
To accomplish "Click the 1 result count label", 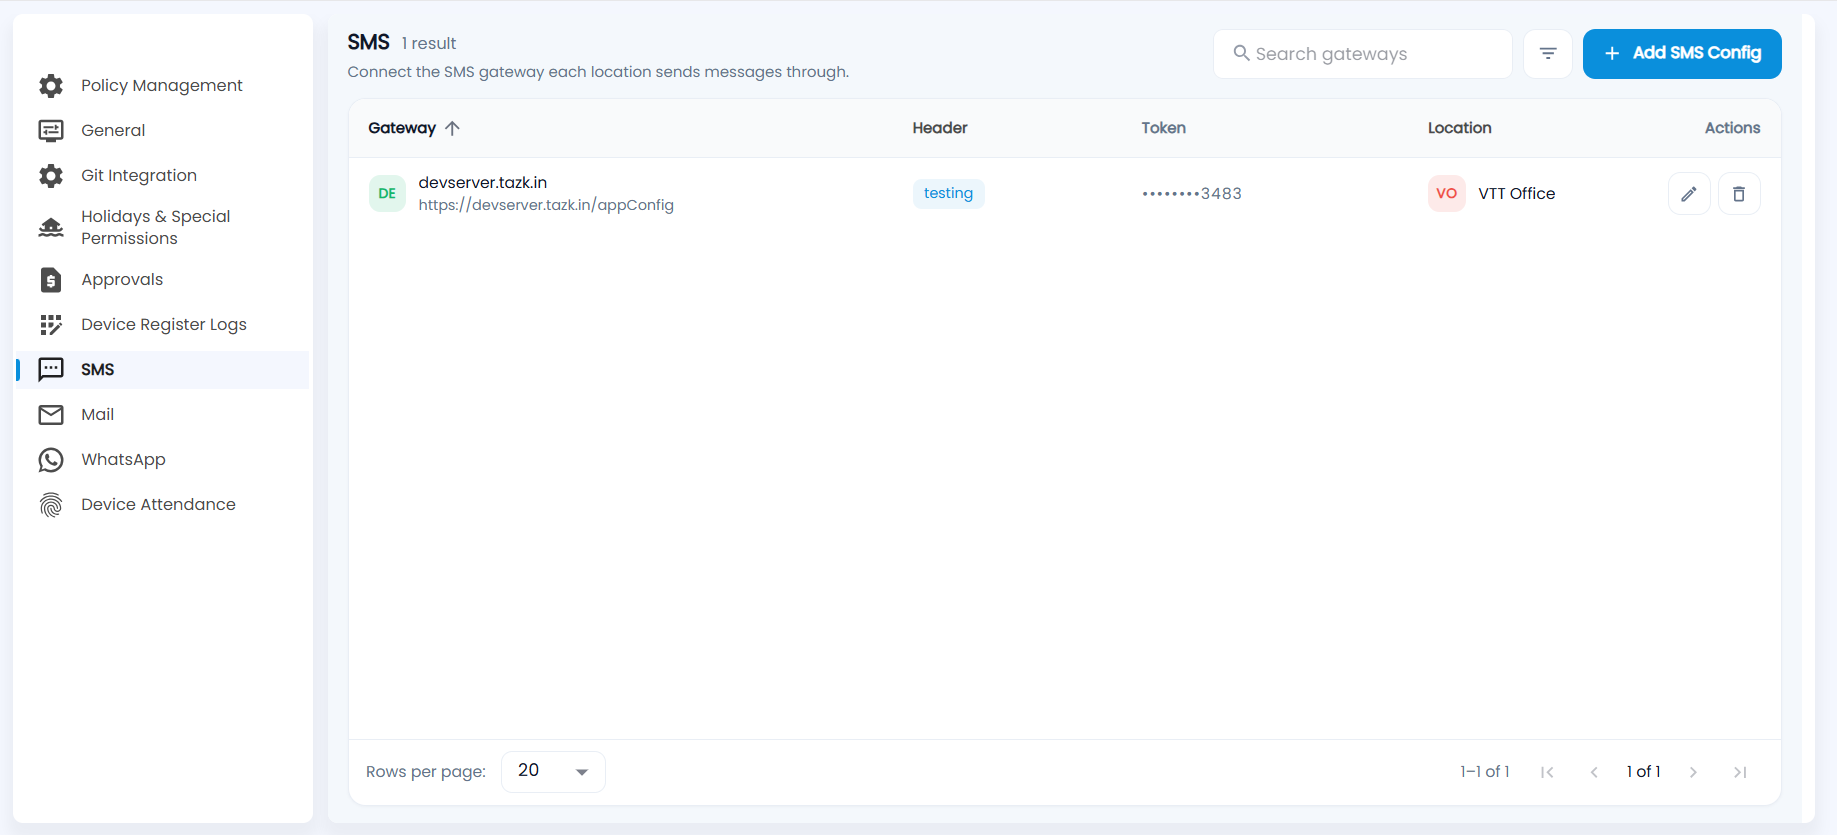I will 429,44.
